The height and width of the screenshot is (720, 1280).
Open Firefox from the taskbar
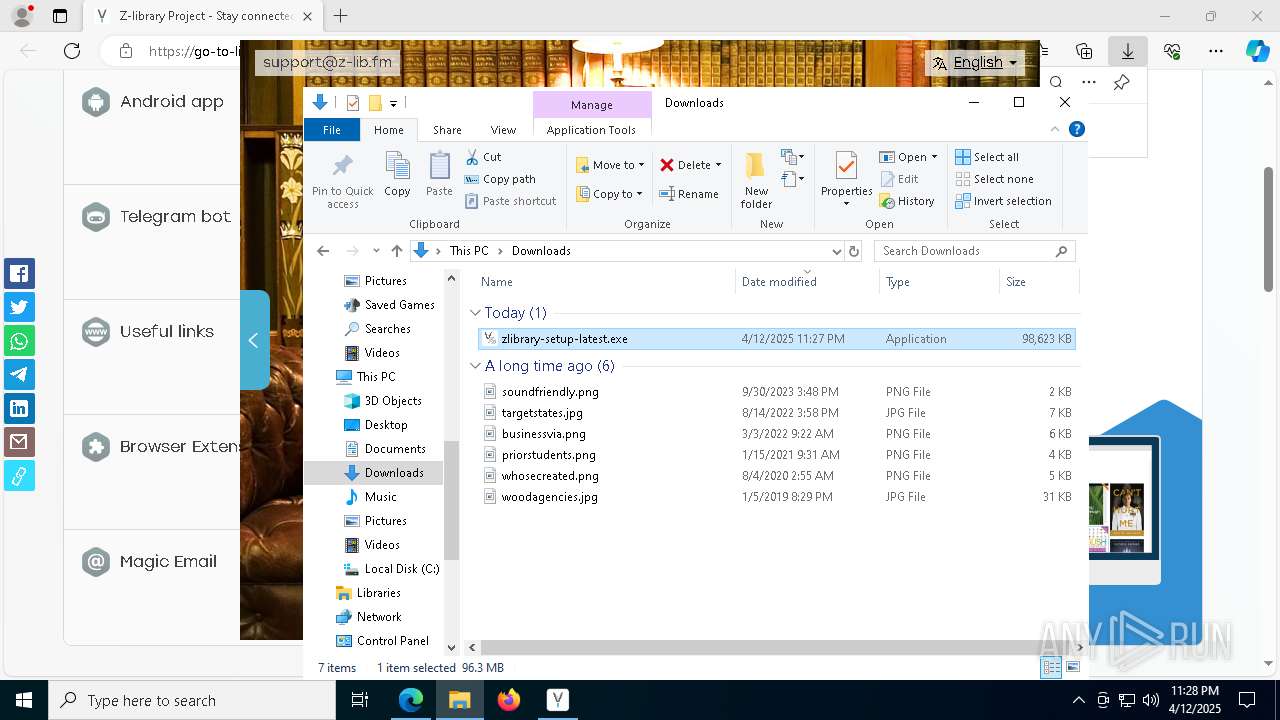(509, 700)
